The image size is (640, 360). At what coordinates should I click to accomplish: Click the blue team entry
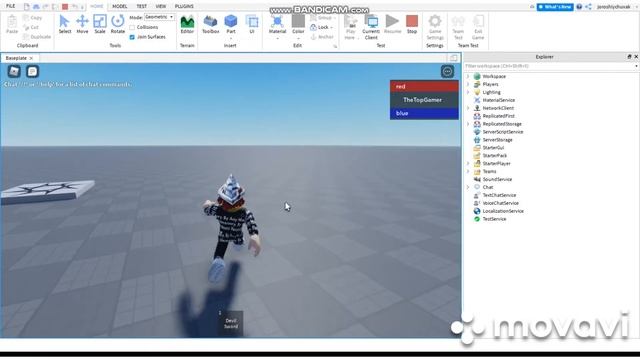(424, 113)
